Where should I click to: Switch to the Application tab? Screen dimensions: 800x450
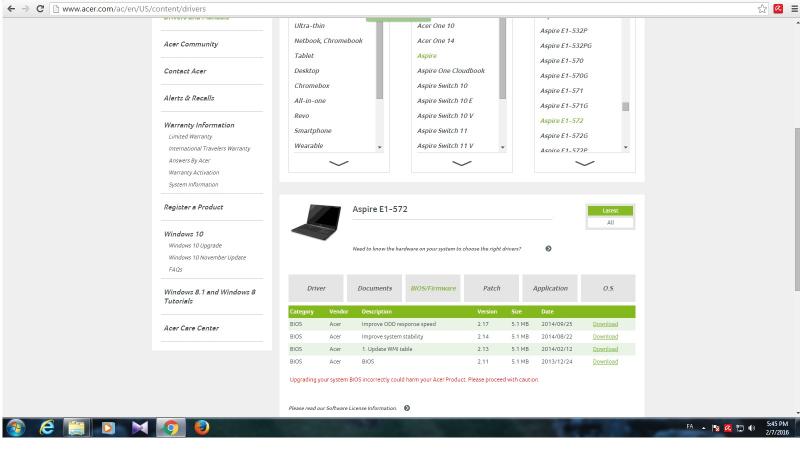pos(550,288)
